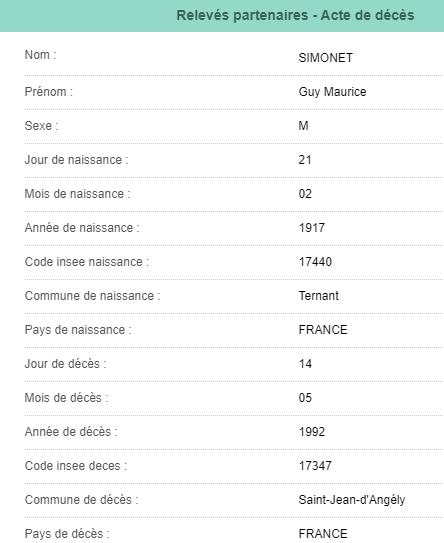The height and width of the screenshot is (543, 444).
Task: Click the birth commune Ternant
Action: (319, 296)
